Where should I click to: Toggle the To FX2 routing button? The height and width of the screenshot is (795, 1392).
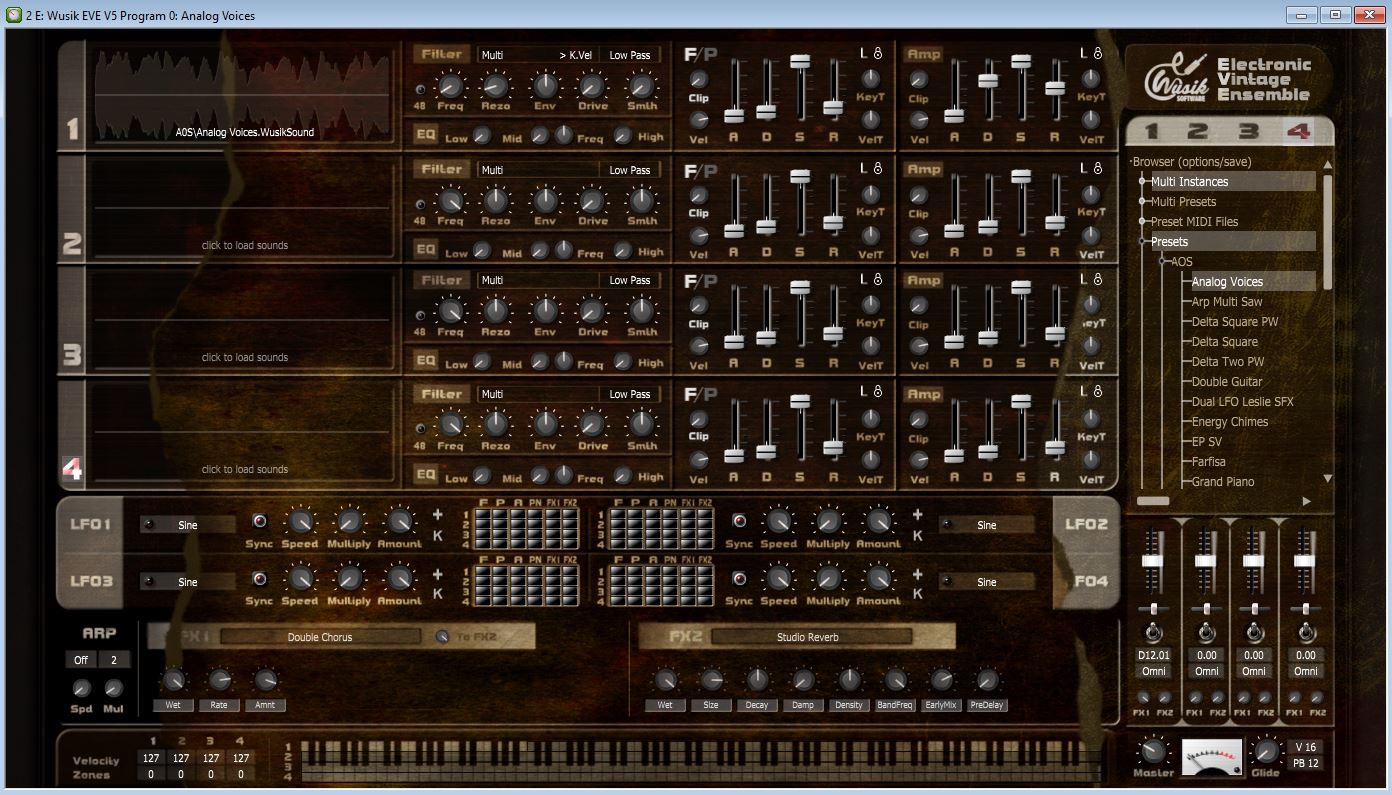[x=442, y=637]
